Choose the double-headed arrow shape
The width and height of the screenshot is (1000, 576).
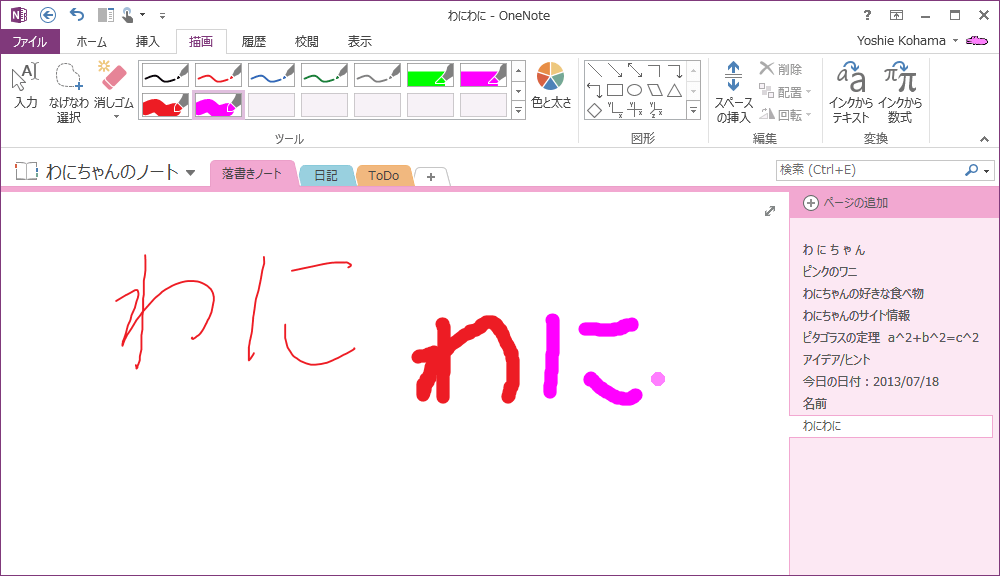pos(635,70)
